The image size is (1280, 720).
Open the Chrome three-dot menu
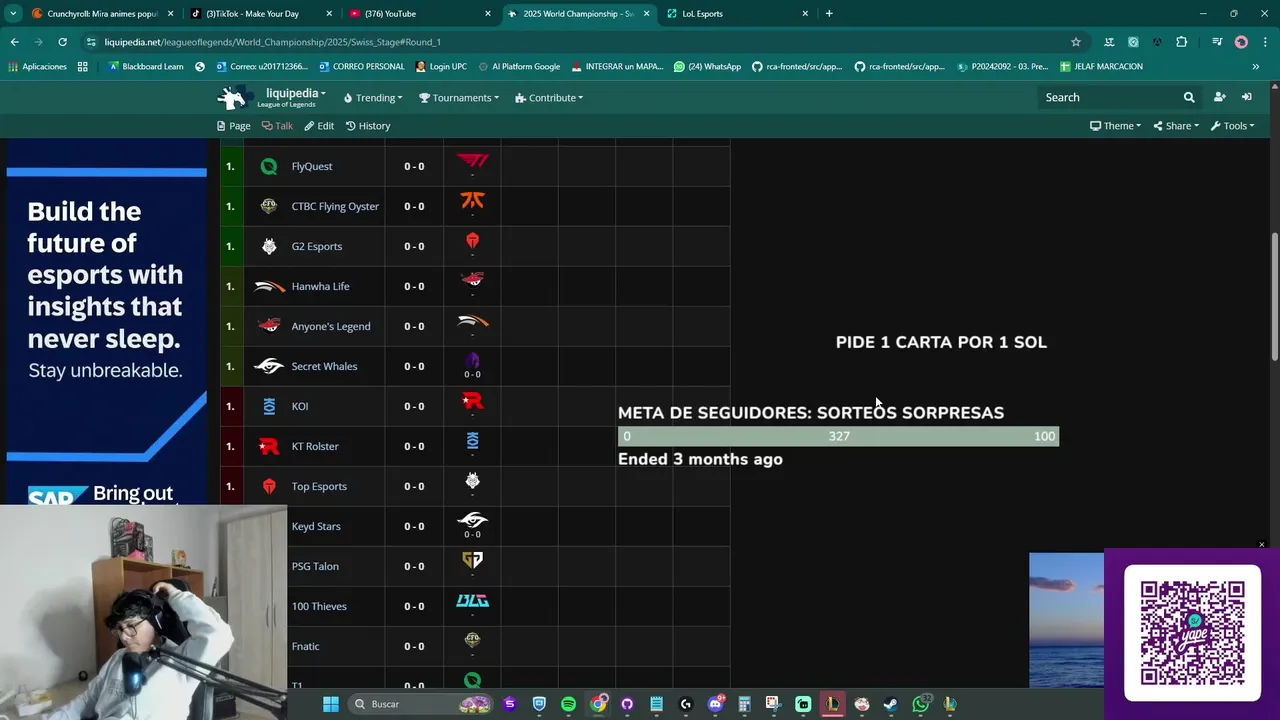point(1265,42)
